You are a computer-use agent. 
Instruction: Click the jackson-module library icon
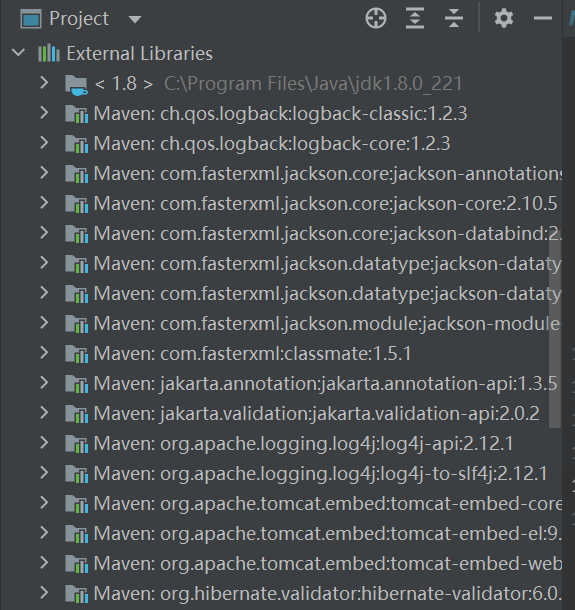[x=76, y=324]
